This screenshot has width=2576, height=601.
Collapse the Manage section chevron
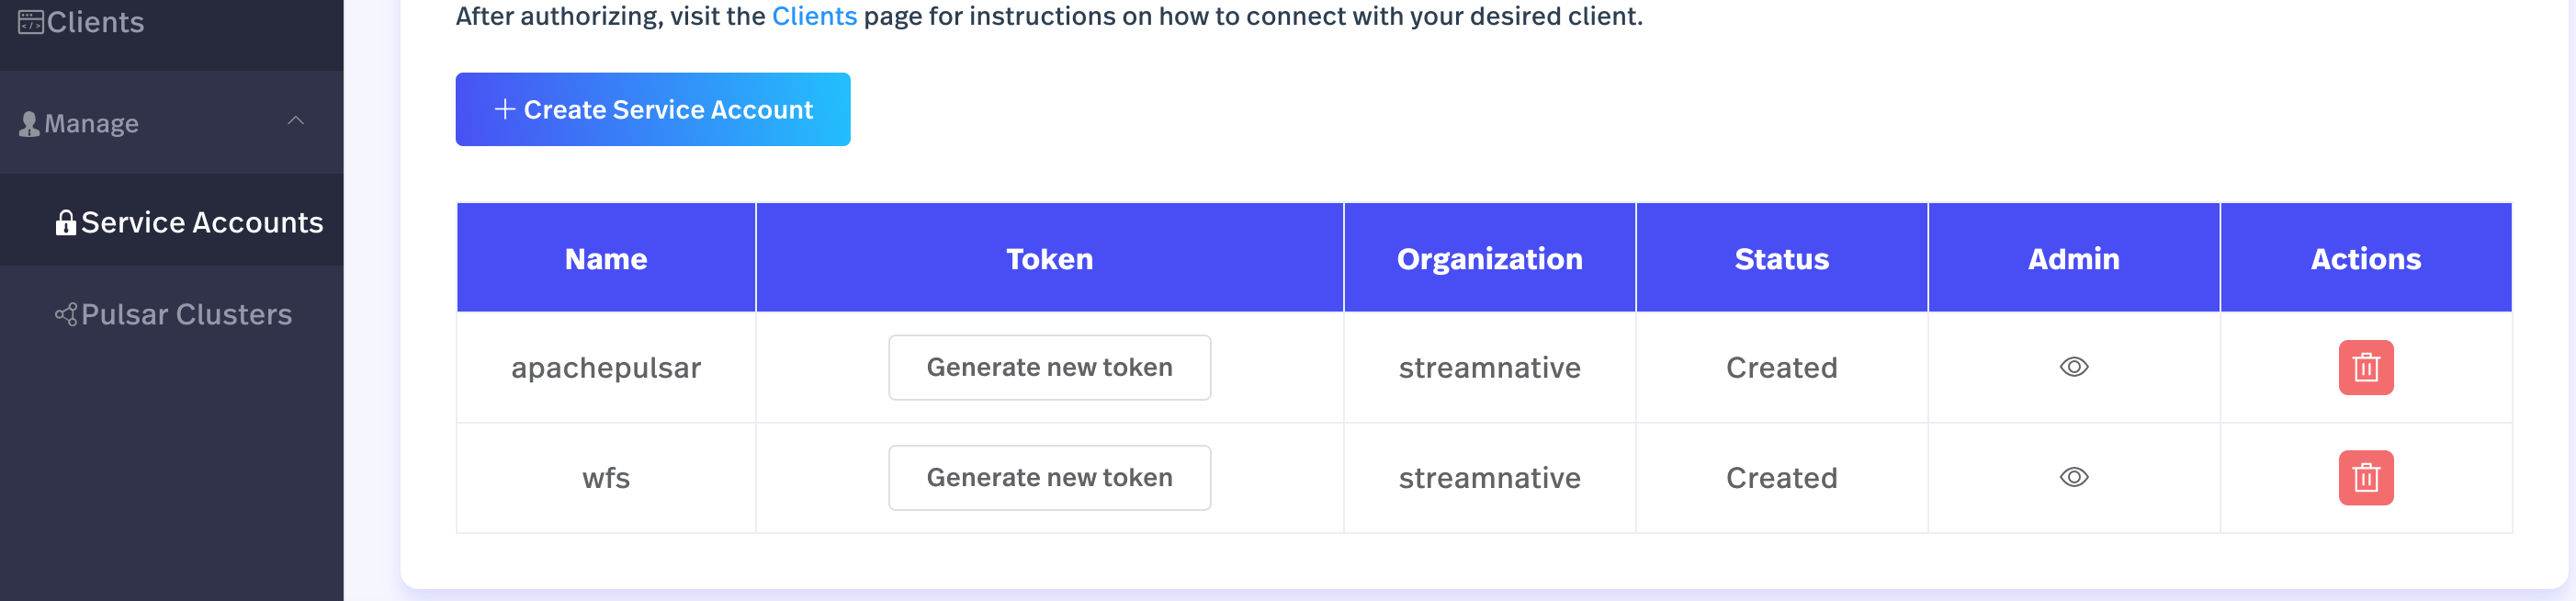[296, 121]
